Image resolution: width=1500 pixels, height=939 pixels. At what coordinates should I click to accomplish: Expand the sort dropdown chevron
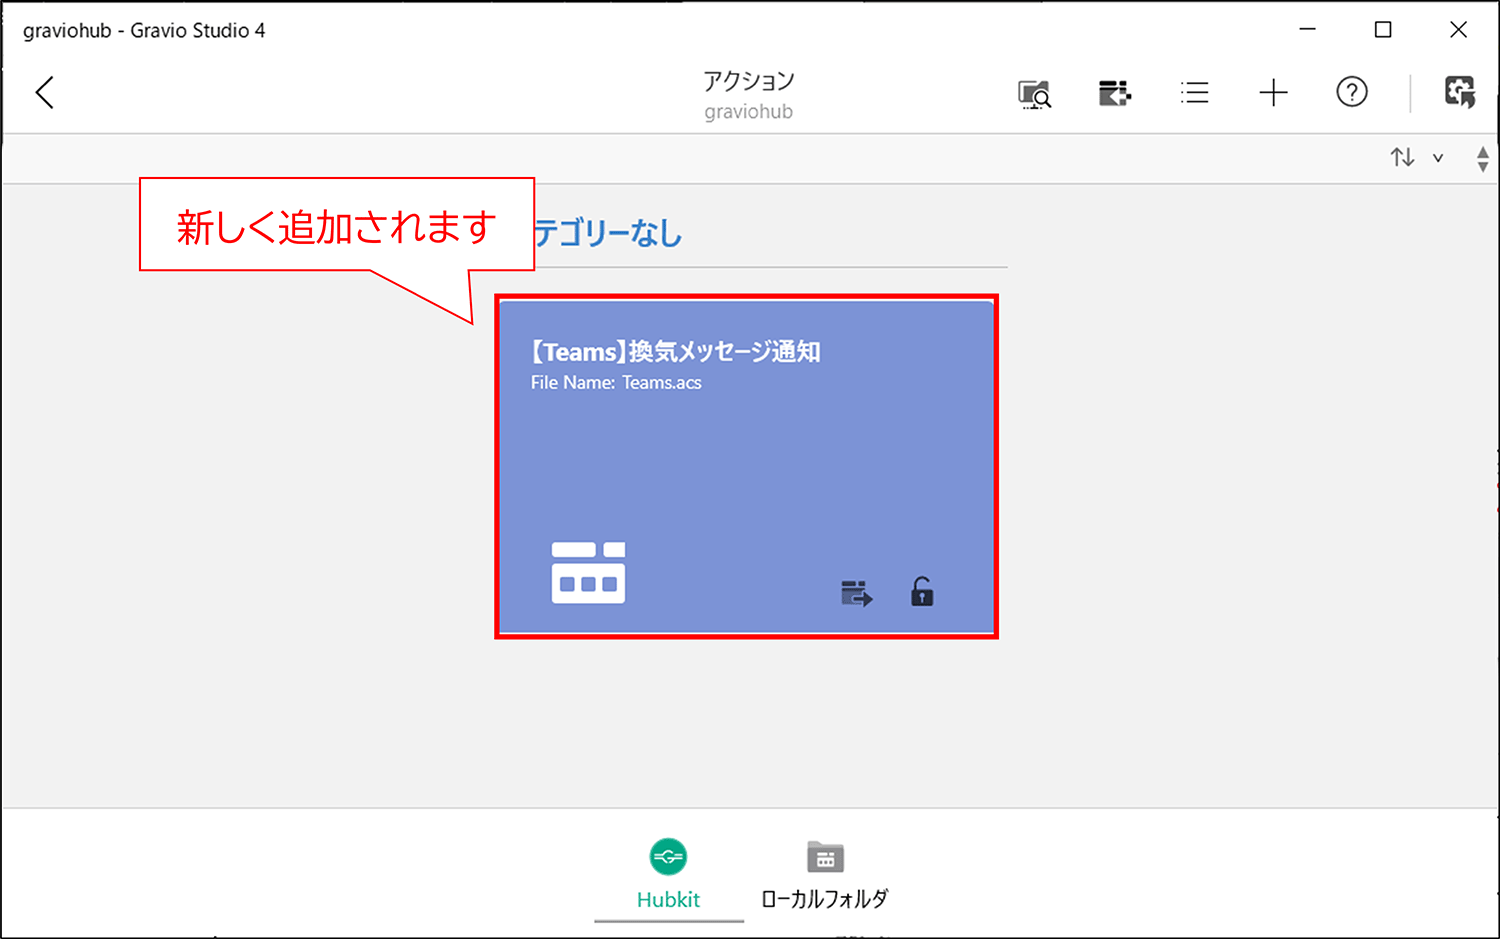[1438, 158]
